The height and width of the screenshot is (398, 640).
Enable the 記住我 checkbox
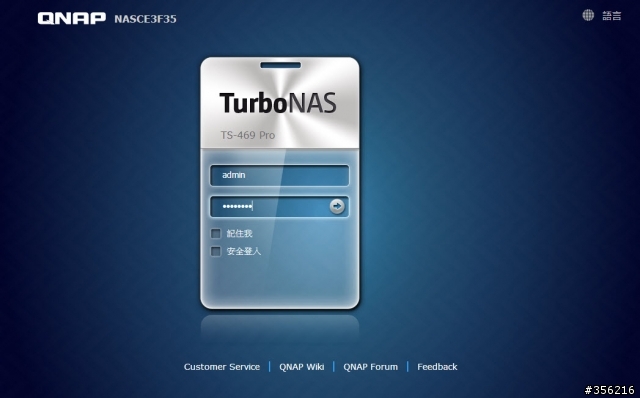coord(216,233)
